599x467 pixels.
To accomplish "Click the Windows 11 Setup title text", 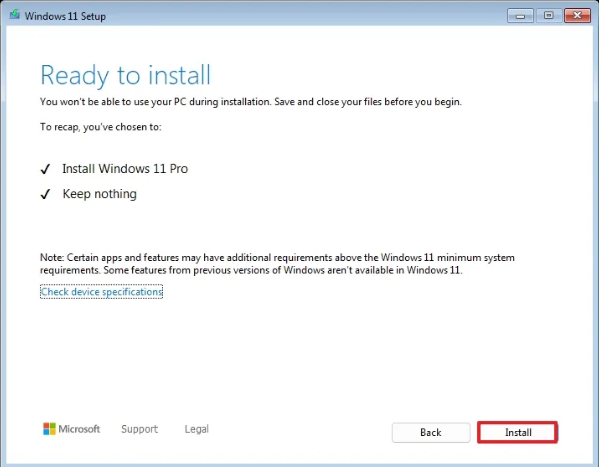I will point(65,16).
